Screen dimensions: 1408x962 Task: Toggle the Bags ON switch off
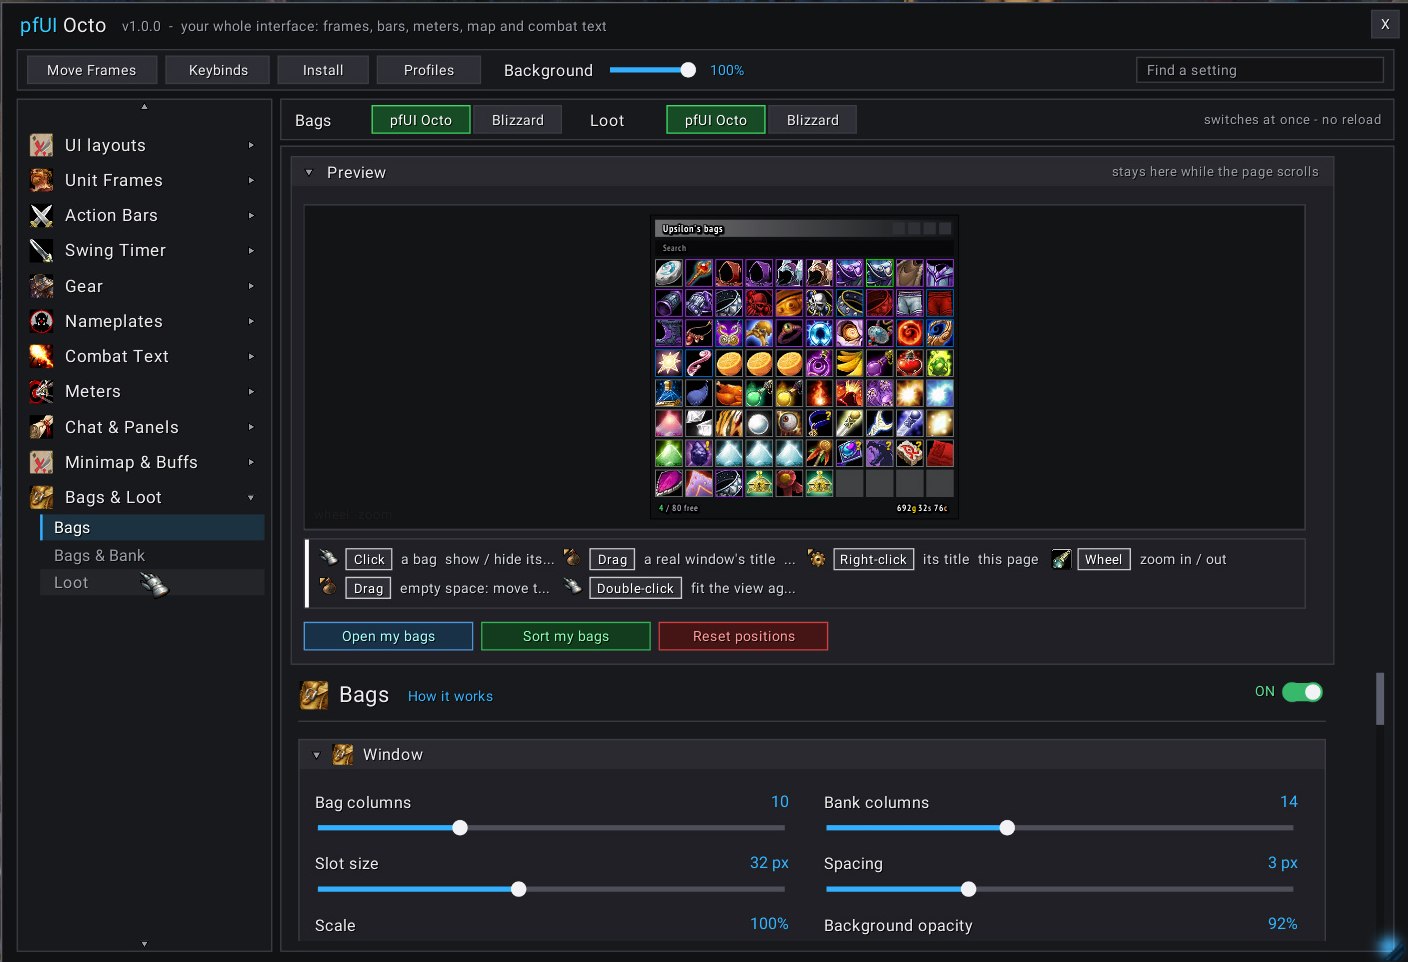pos(1302,692)
